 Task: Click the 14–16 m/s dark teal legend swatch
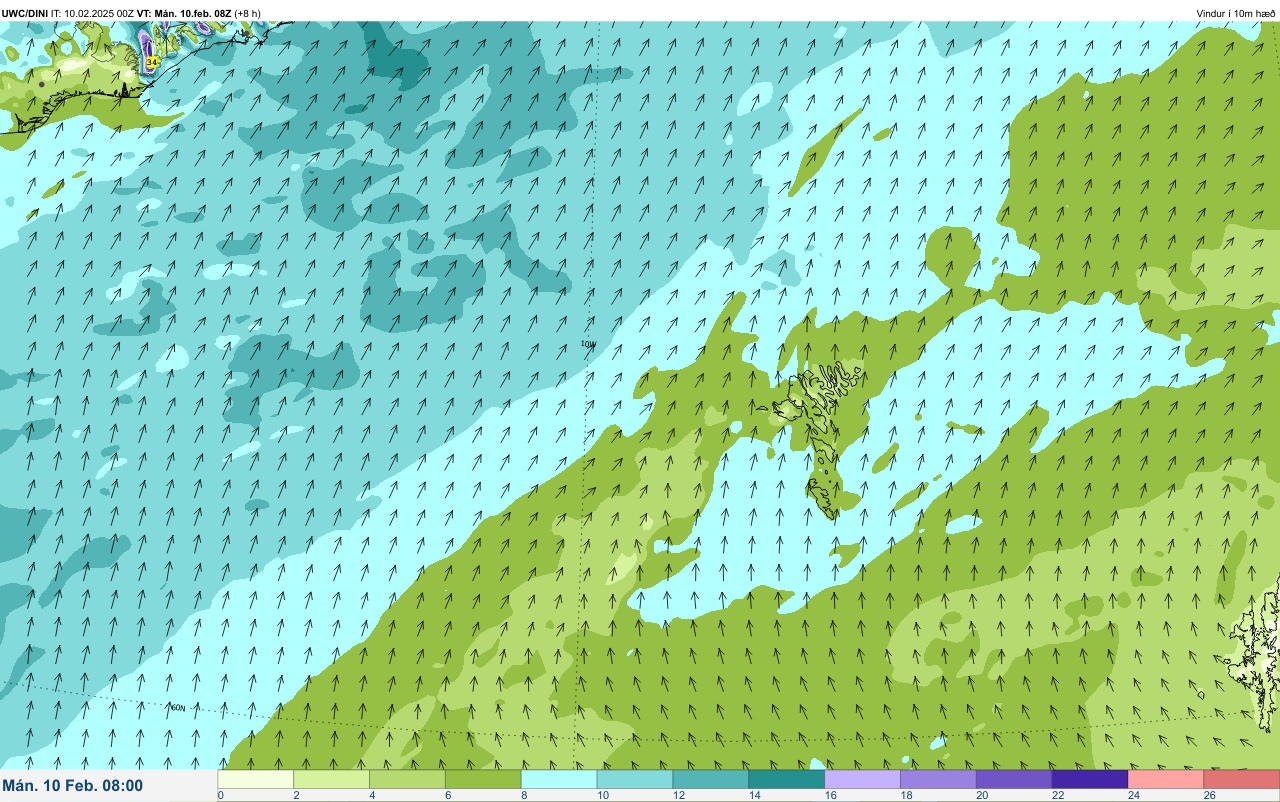tap(787, 780)
